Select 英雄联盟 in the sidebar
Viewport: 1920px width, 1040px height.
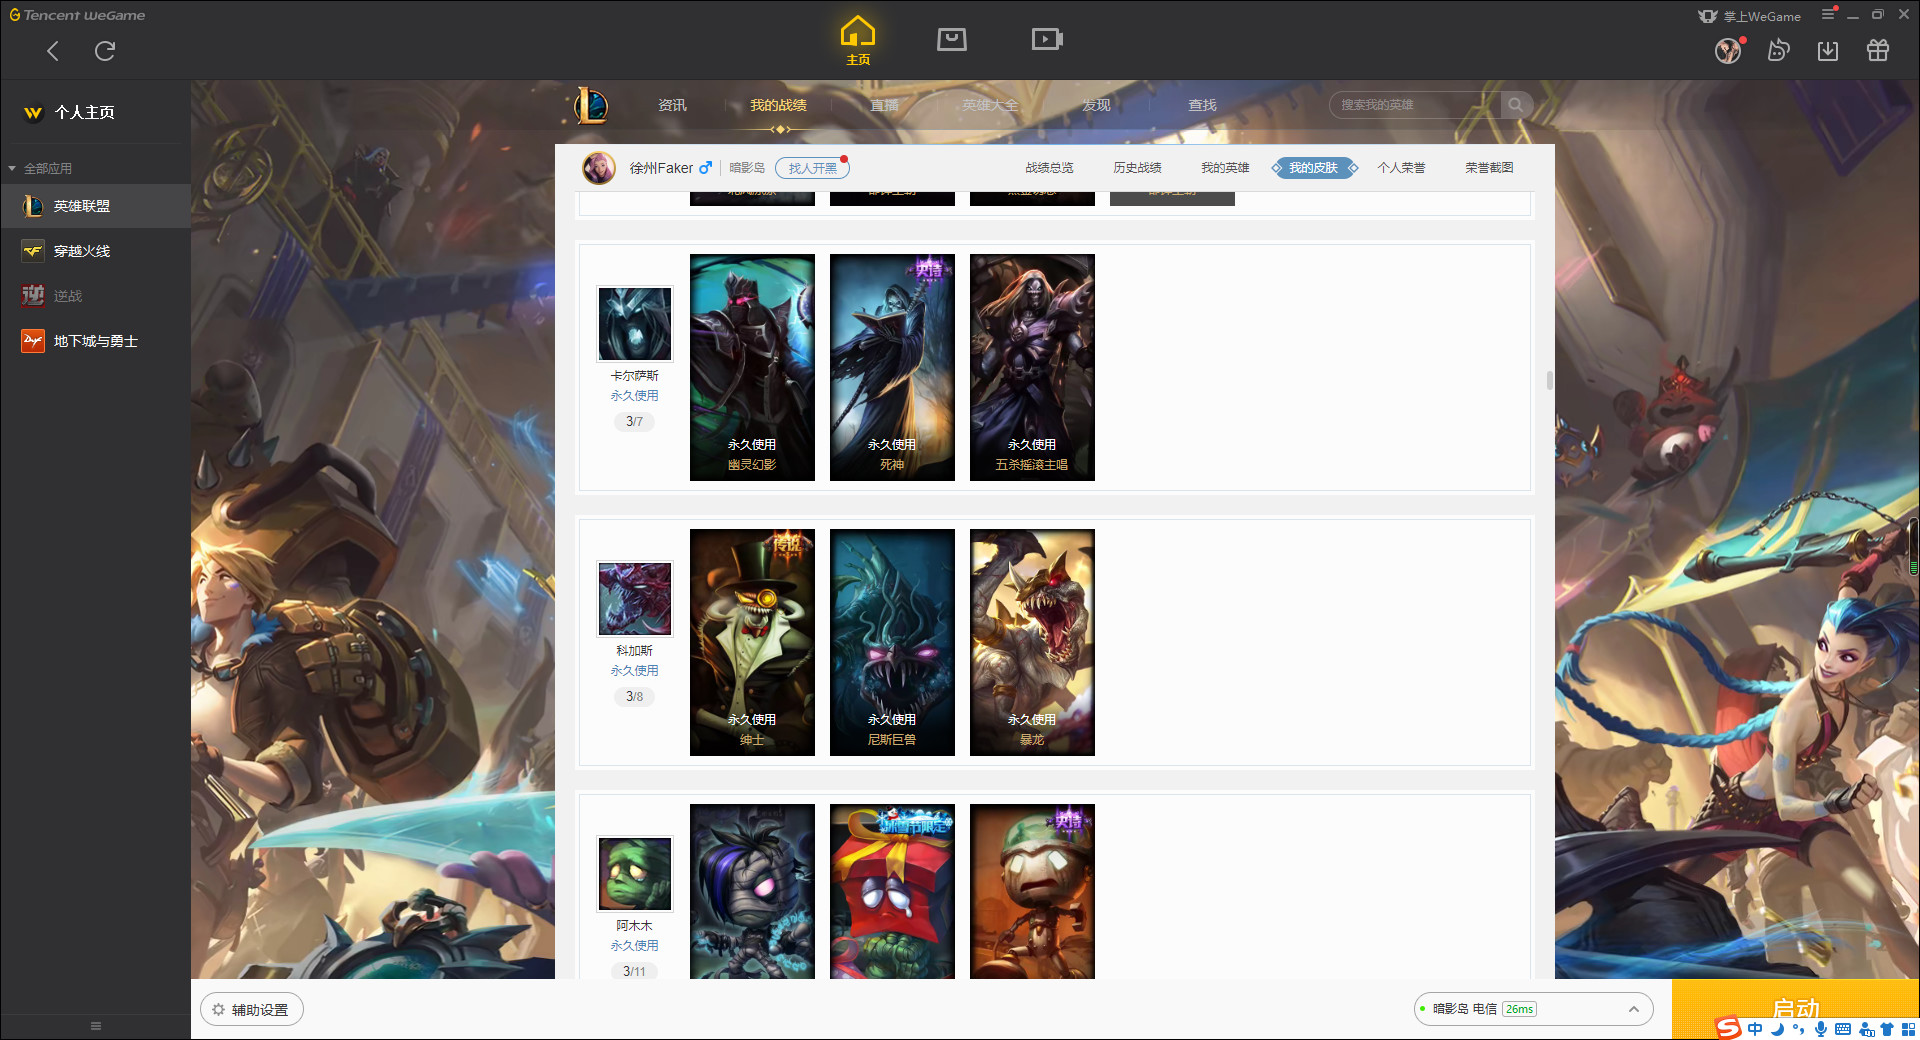click(x=95, y=206)
